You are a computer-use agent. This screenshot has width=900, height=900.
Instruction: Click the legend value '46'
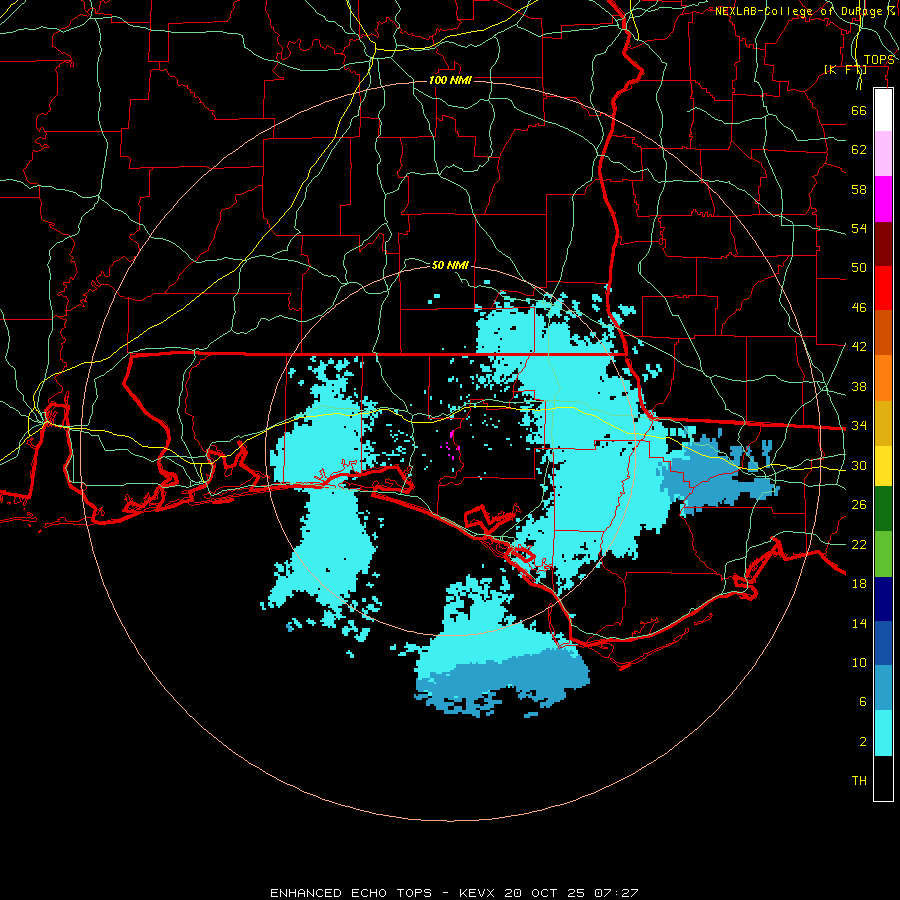(x=859, y=308)
